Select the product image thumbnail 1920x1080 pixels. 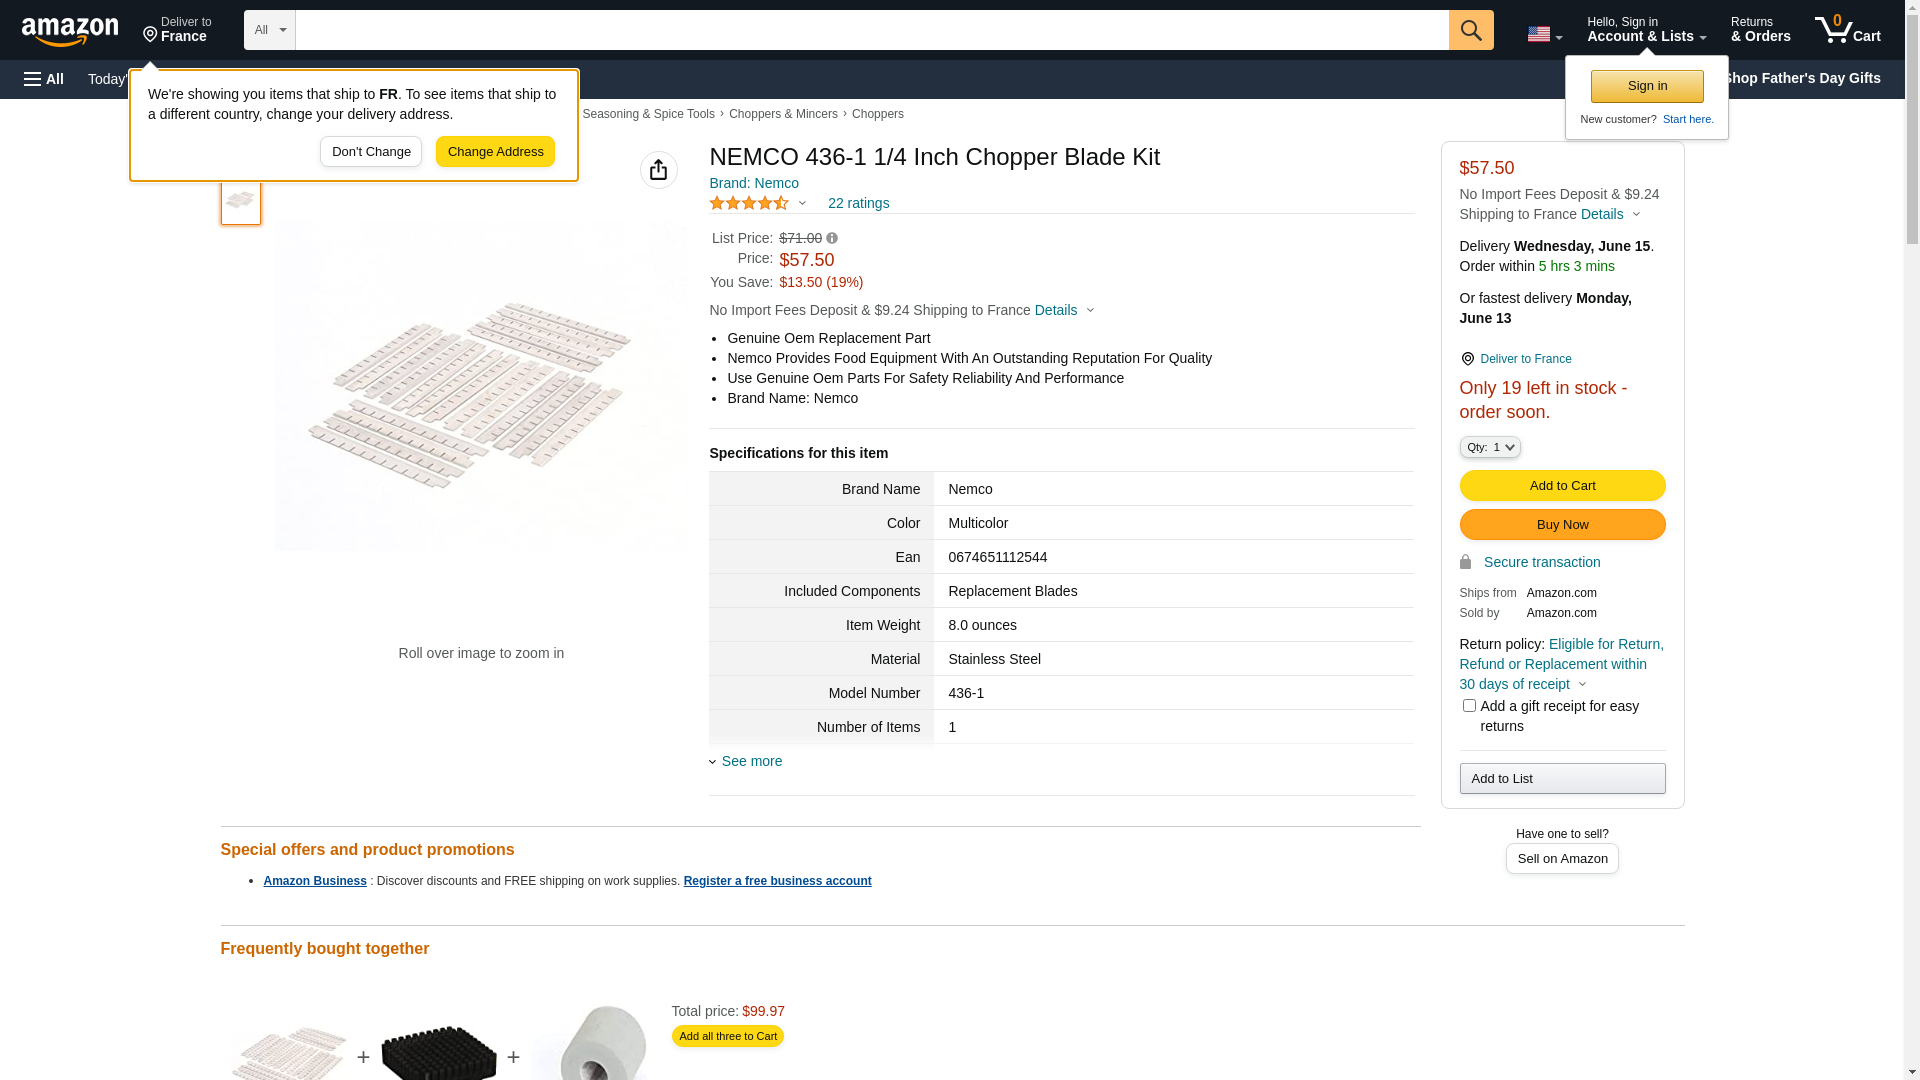(240, 200)
